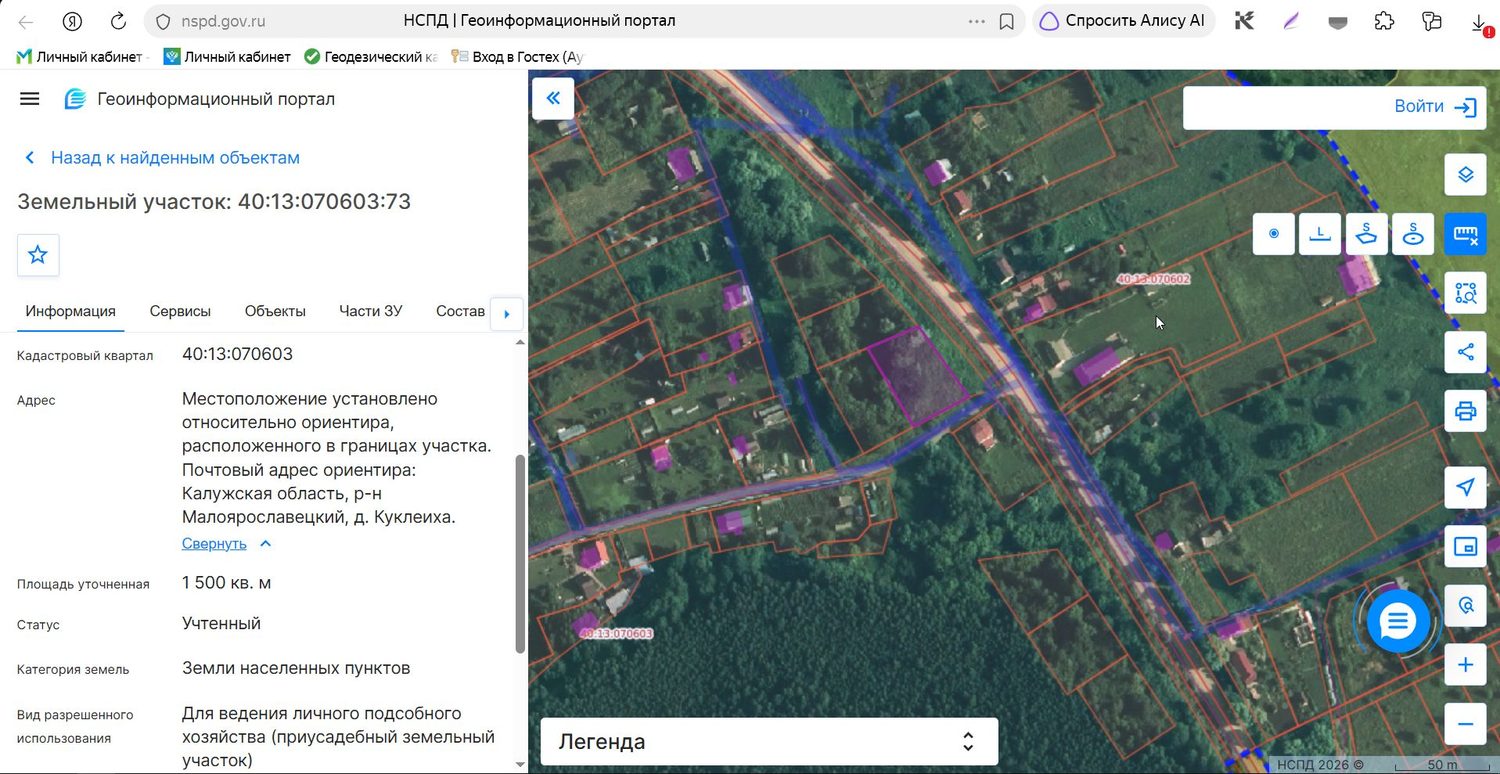Open the Состав tab
Image resolution: width=1500 pixels, height=774 pixels.
pos(460,311)
